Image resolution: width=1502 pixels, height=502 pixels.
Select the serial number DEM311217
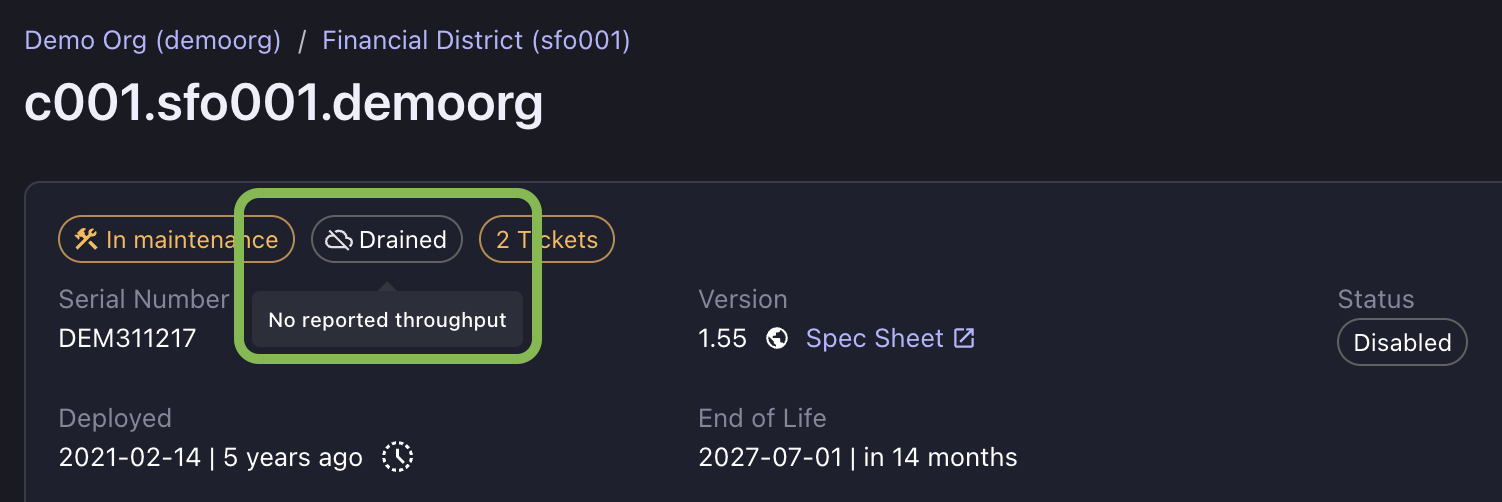[x=127, y=339]
